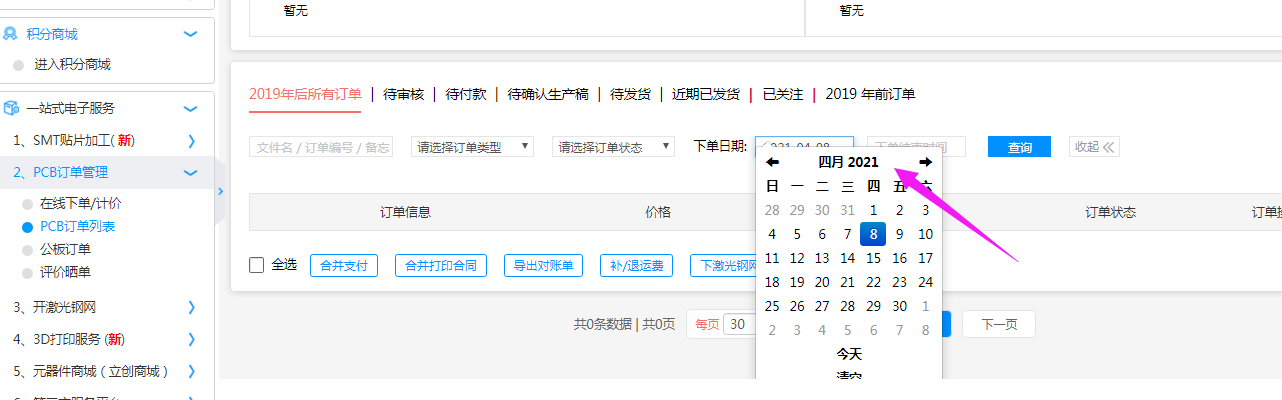Pick day 17 in April calendar
This screenshot has height=400, width=1282.
925,259
